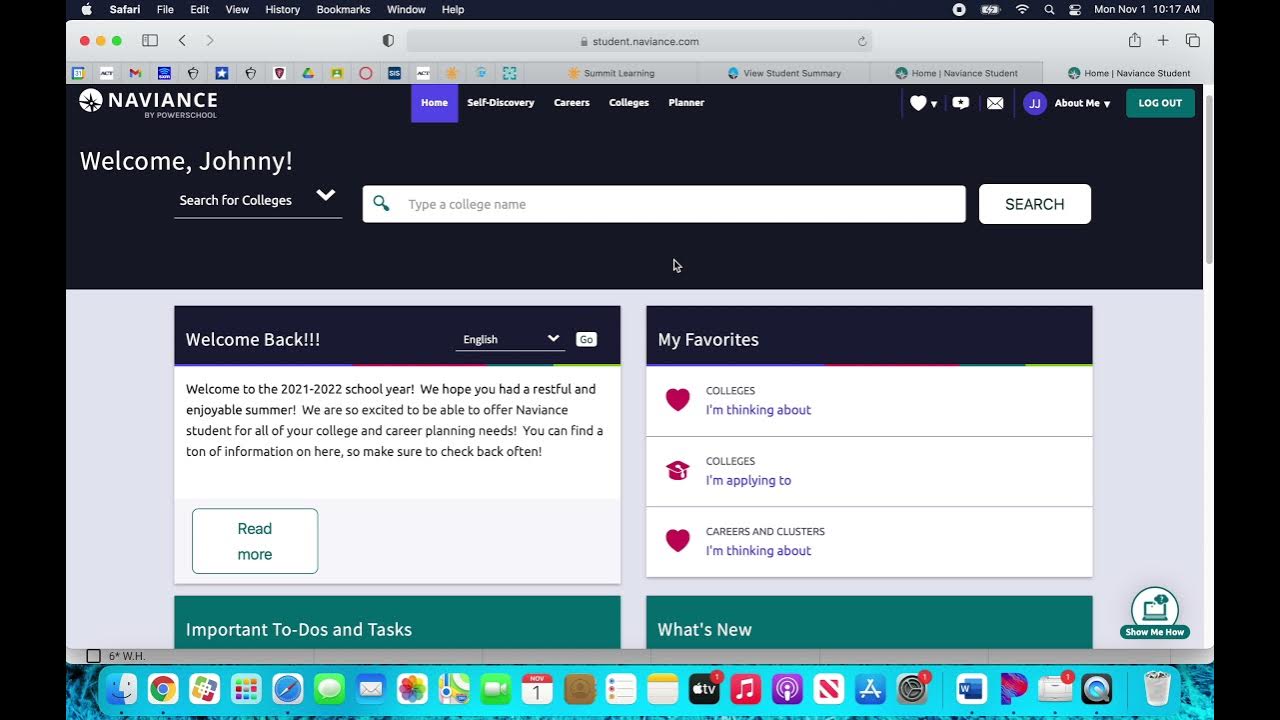This screenshot has height=720, width=1280.
Task: Click the Safari share icon
Action: pyautogui.click(x=1134, y=40)
